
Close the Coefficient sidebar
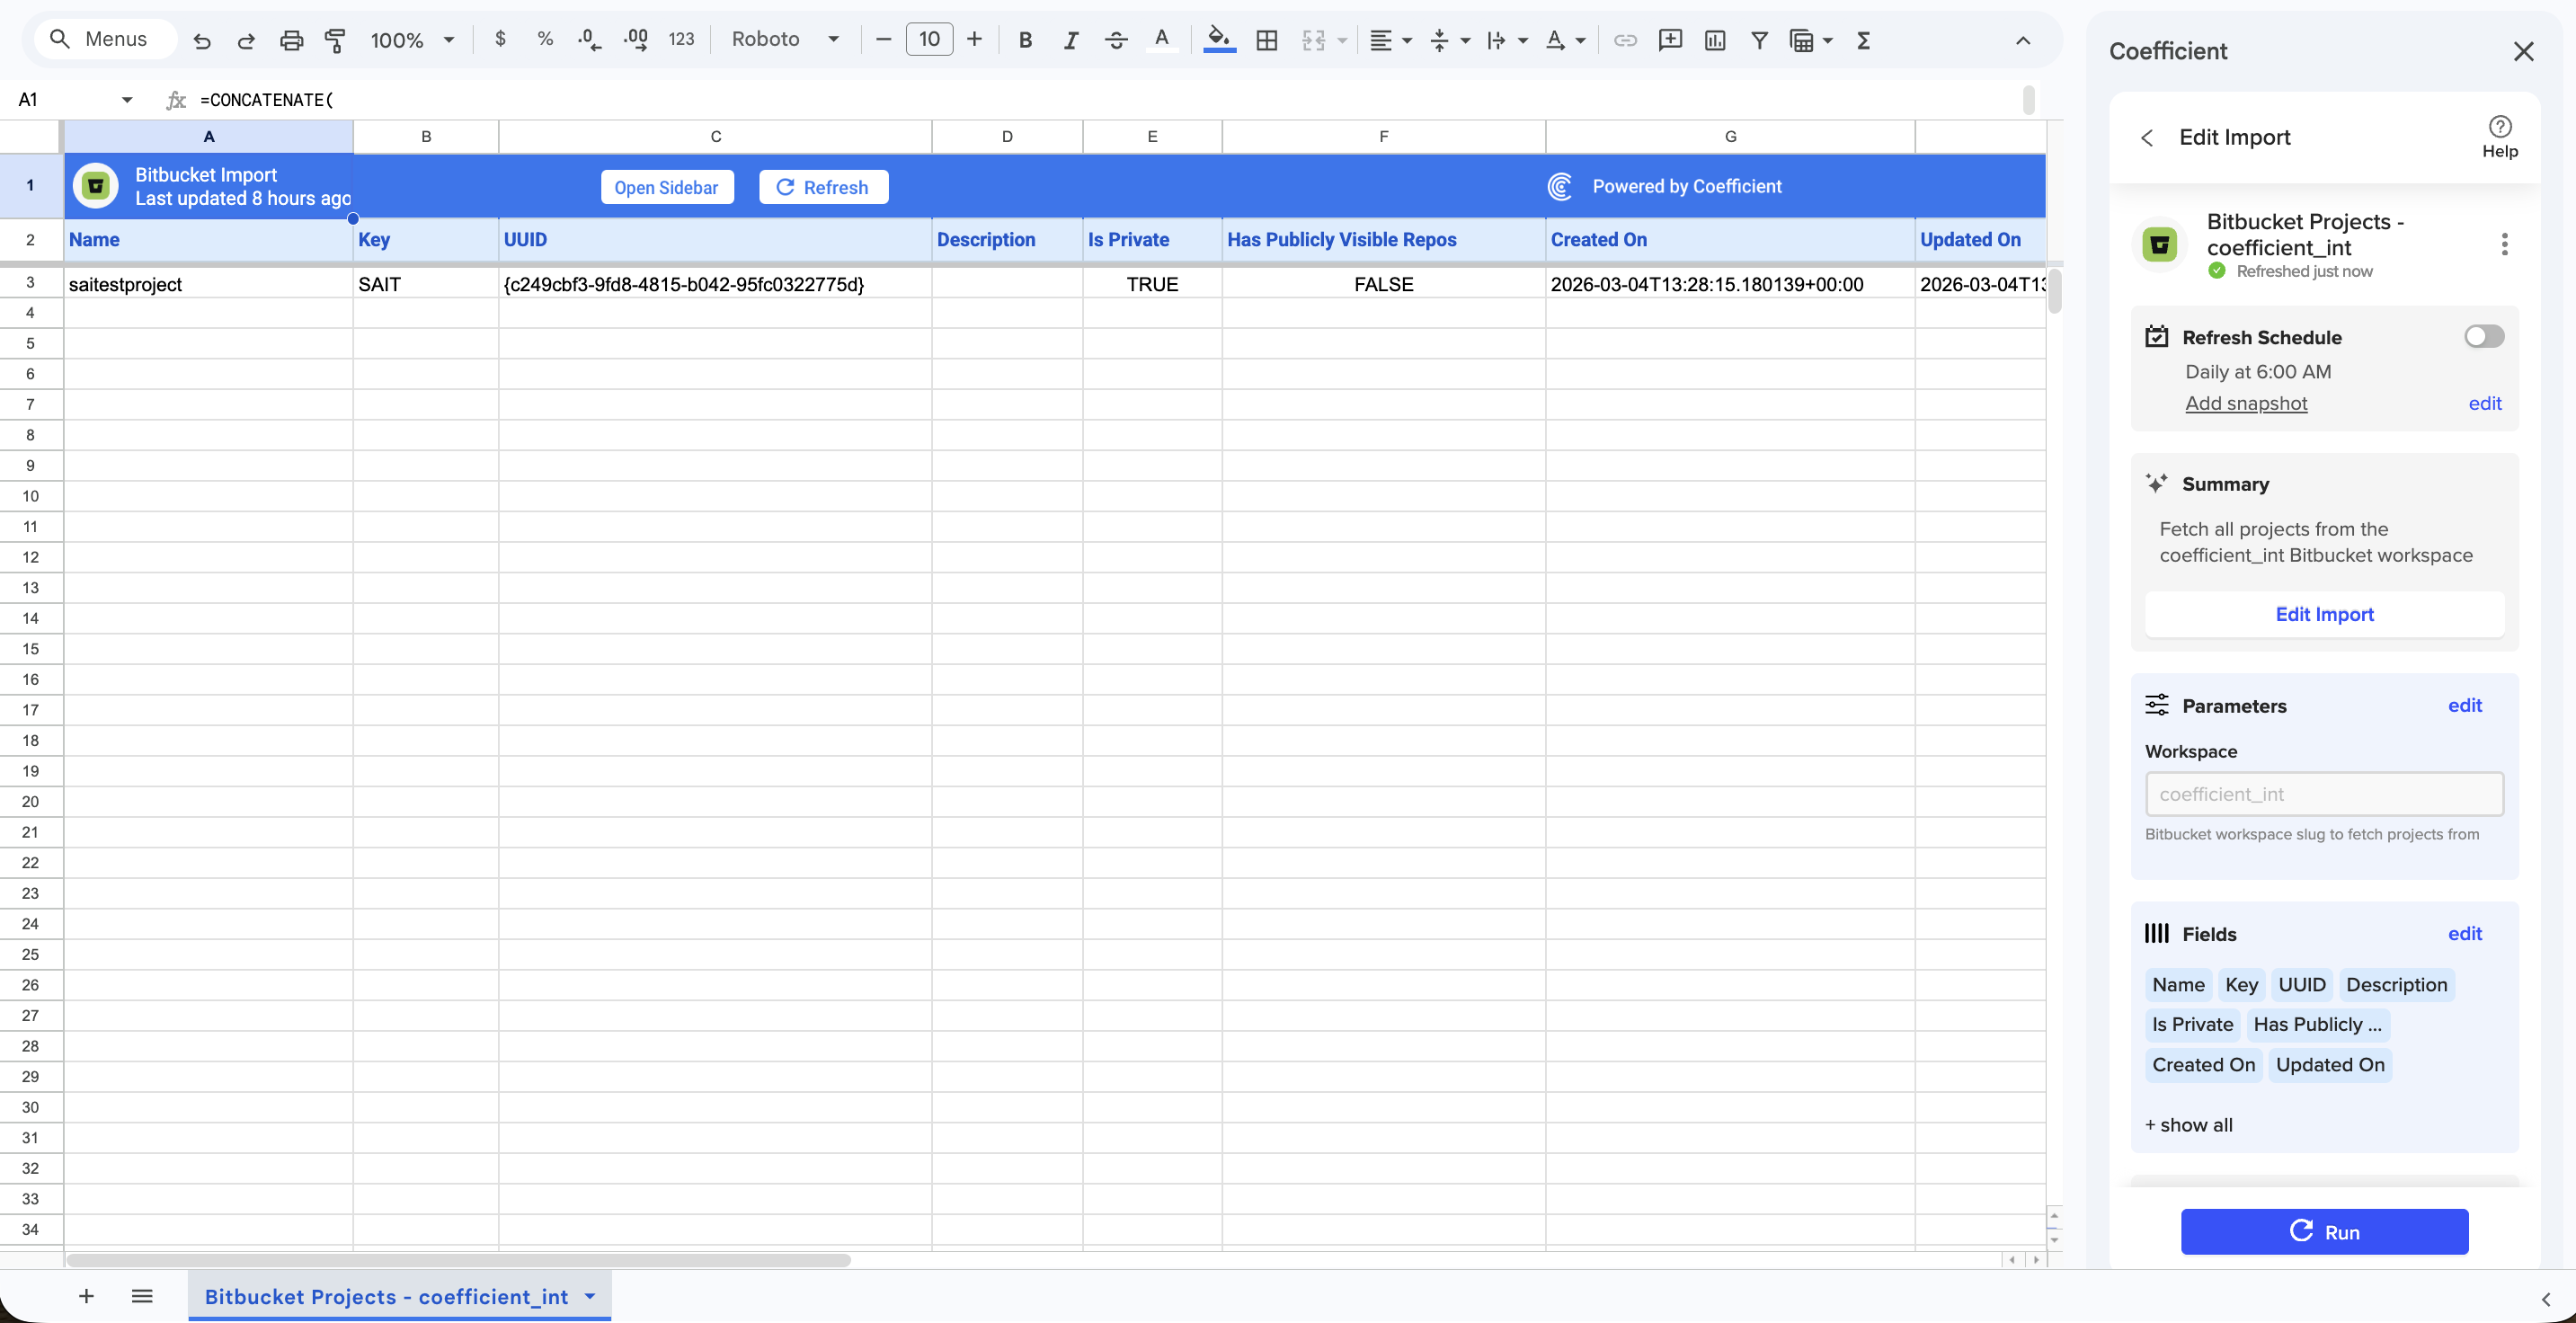pyautogui.click(x=2523, y=51)
